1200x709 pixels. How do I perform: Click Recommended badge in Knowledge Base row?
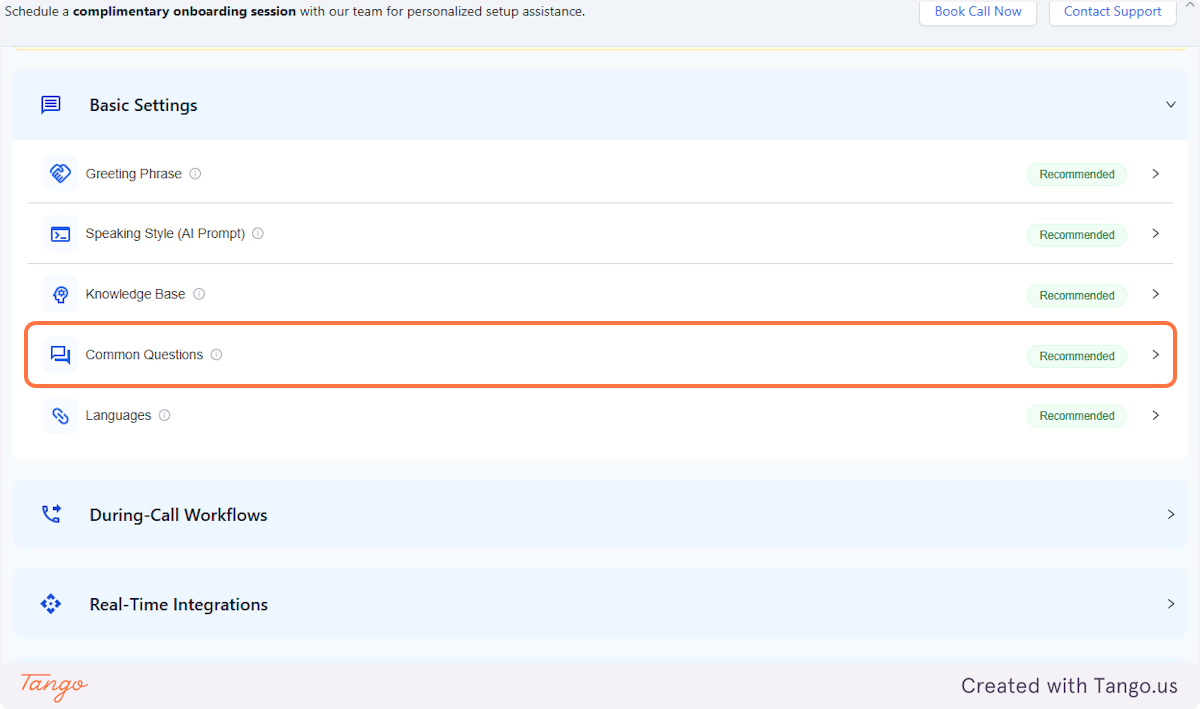[1077, 296]
